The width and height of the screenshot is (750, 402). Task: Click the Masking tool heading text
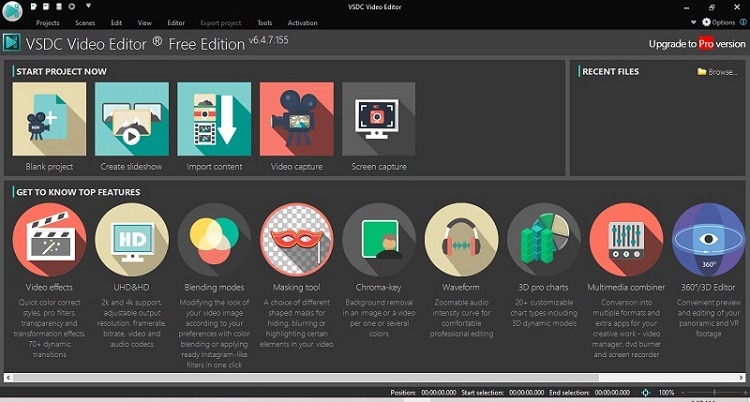[x=297, y=288]
